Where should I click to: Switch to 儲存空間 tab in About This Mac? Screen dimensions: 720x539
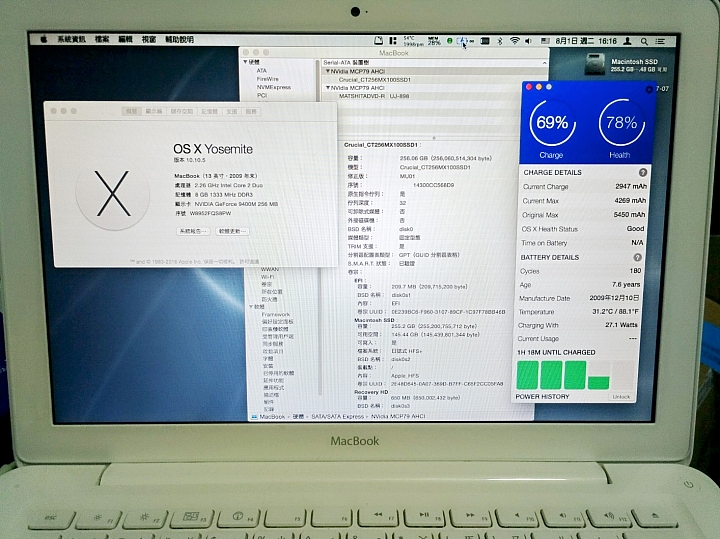pos(182,111)
